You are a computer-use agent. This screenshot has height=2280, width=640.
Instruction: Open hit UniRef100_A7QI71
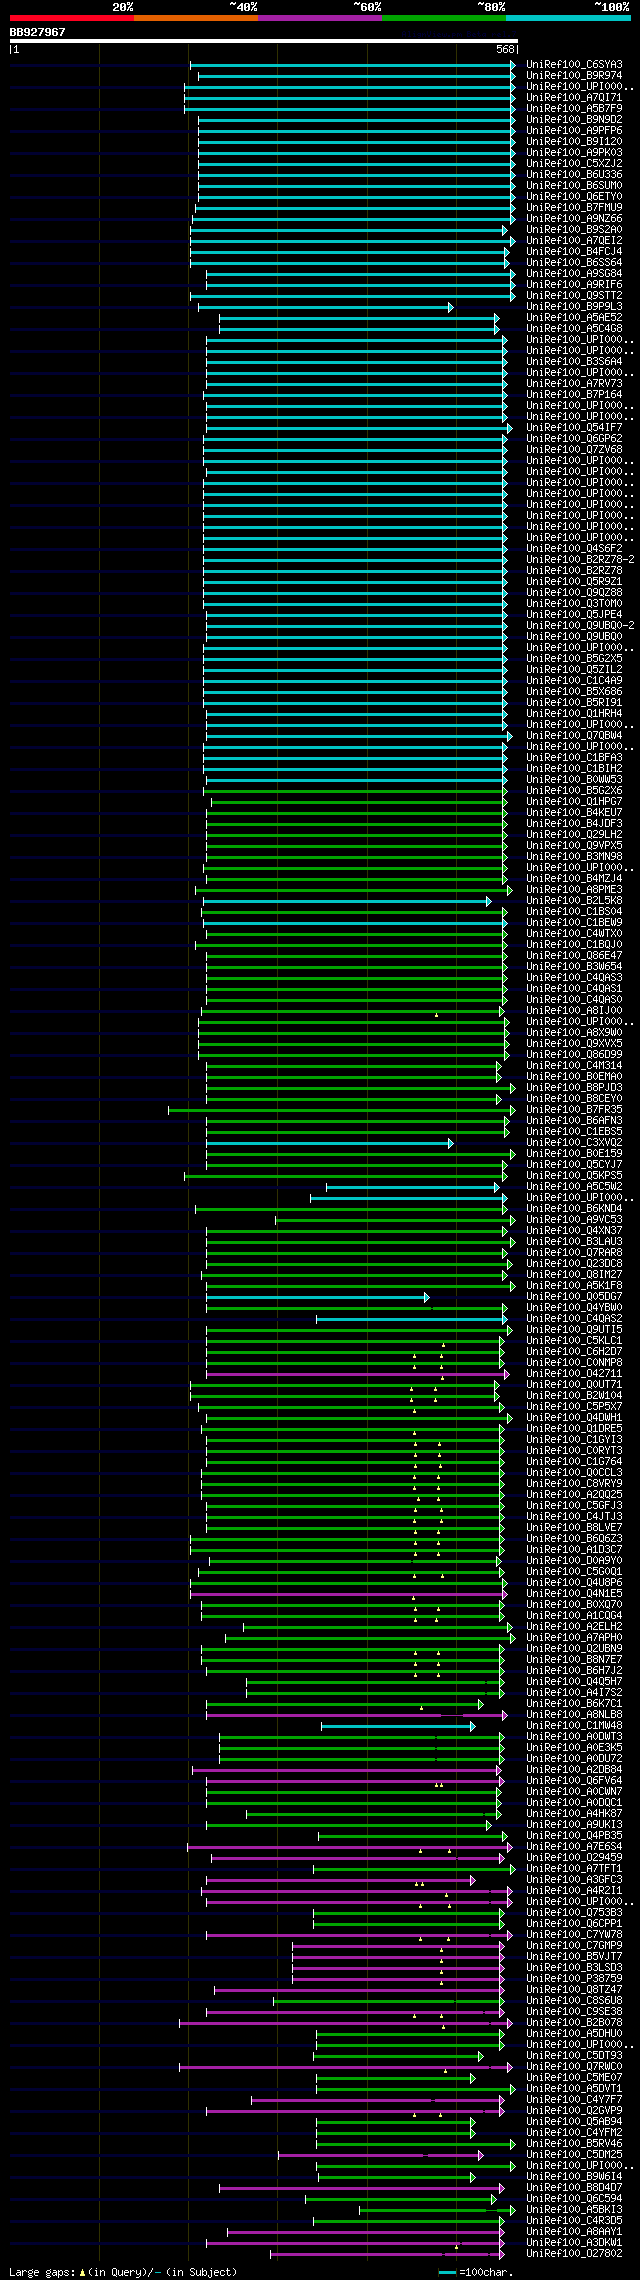(x=574, y=98)
